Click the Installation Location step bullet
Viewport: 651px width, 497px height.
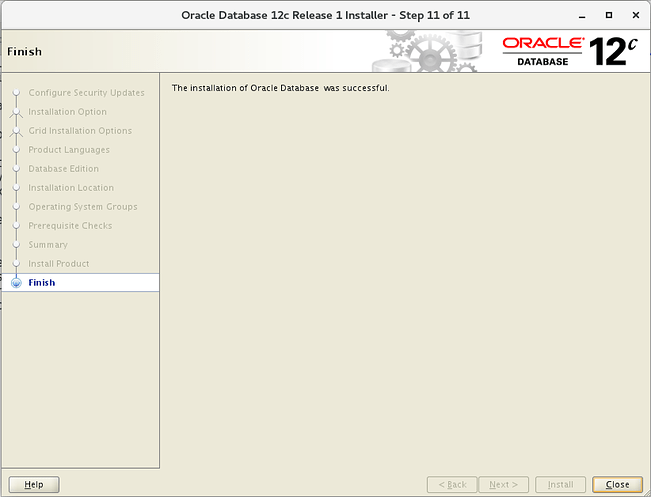16,188
